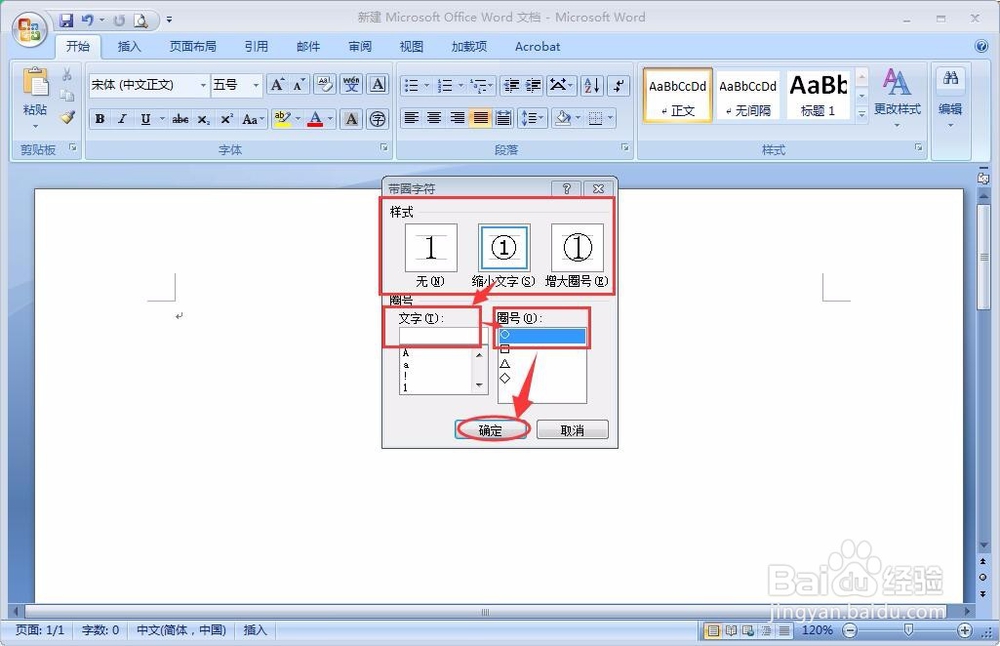Open borders dropdown arrow
The image size is (1000, 646).
tap(610, 118)
